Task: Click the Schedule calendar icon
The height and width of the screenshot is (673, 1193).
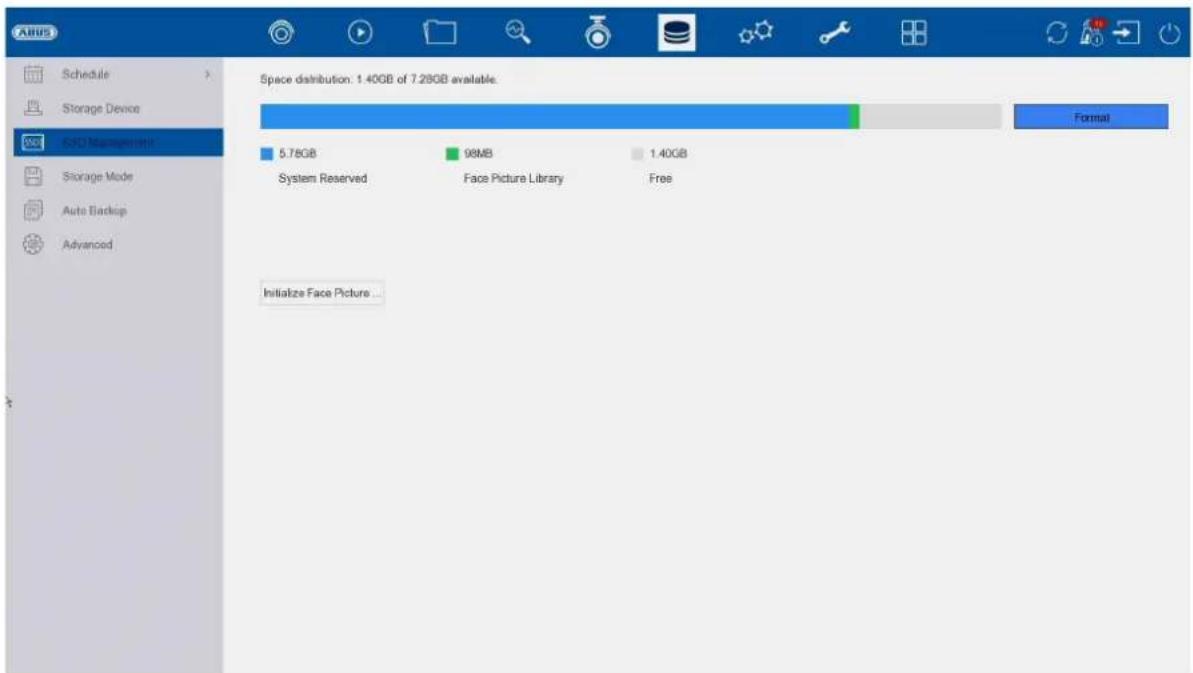Action: point(33,74)
